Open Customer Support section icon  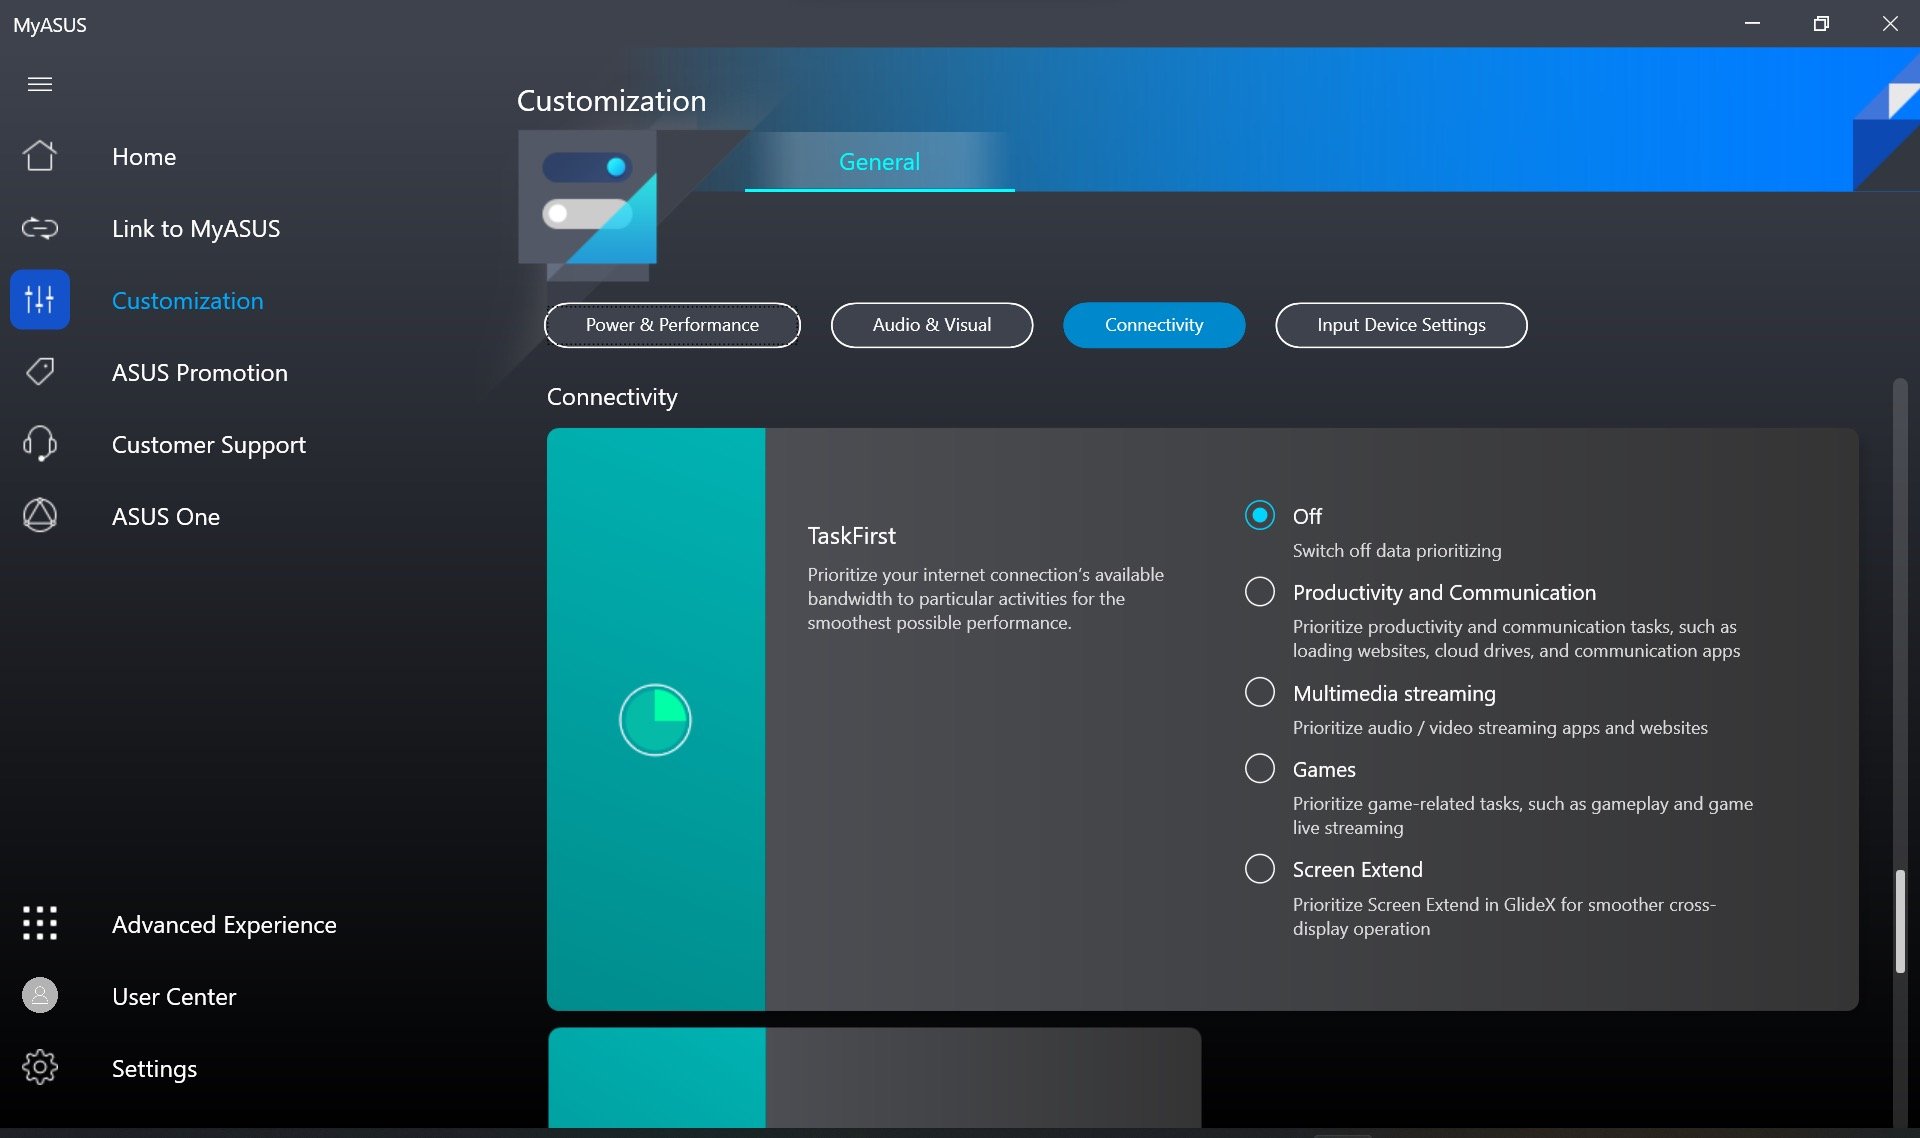(39, 443)
